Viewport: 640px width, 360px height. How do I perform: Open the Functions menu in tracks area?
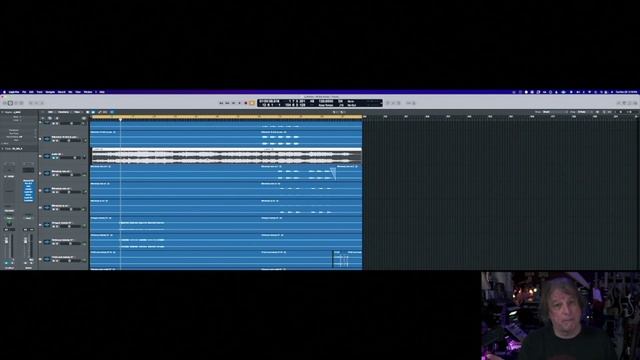coord(63,112)
